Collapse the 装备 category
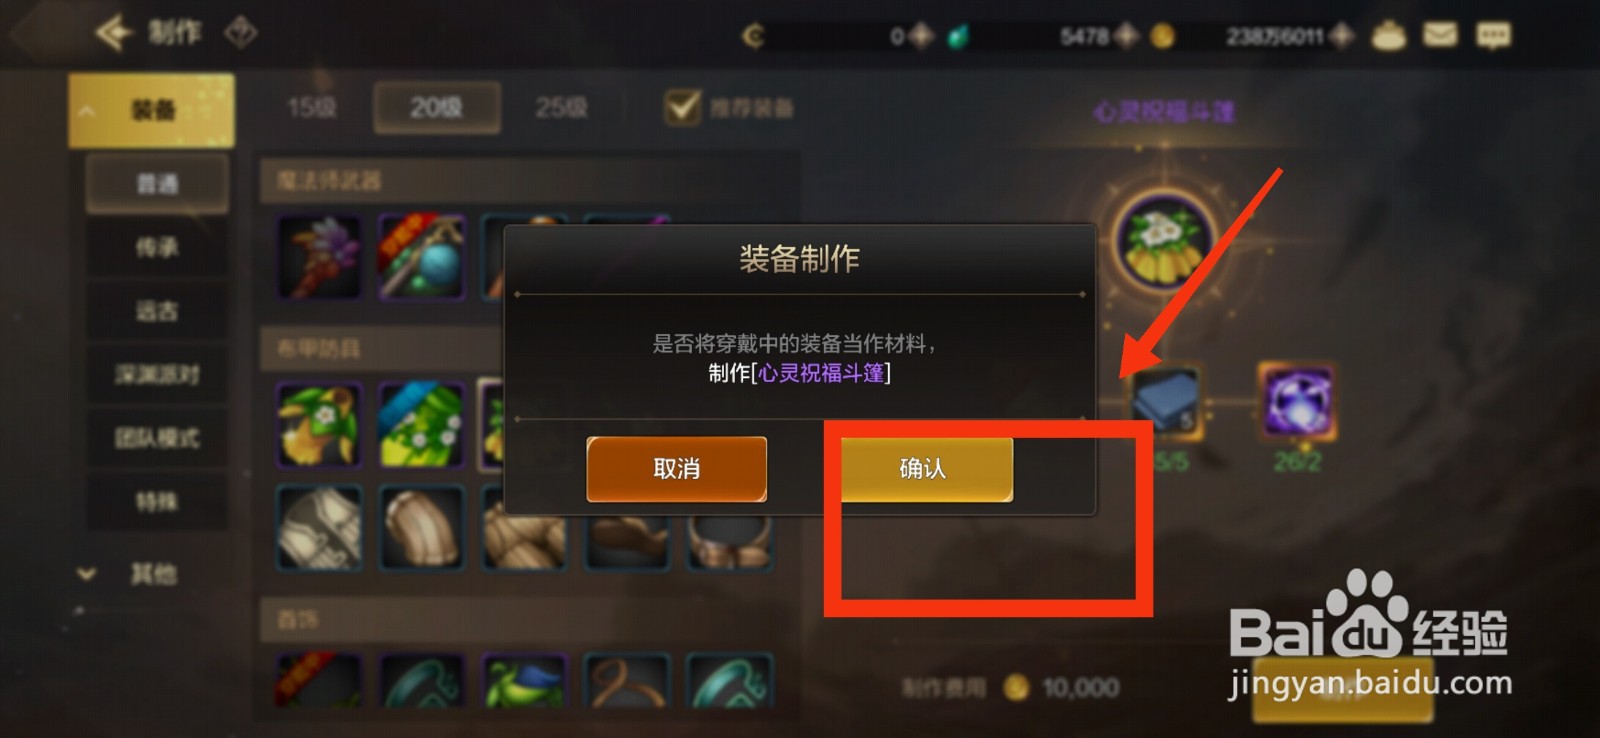The height and width of the screenshot is (738, 1600). tap(151, 110)
